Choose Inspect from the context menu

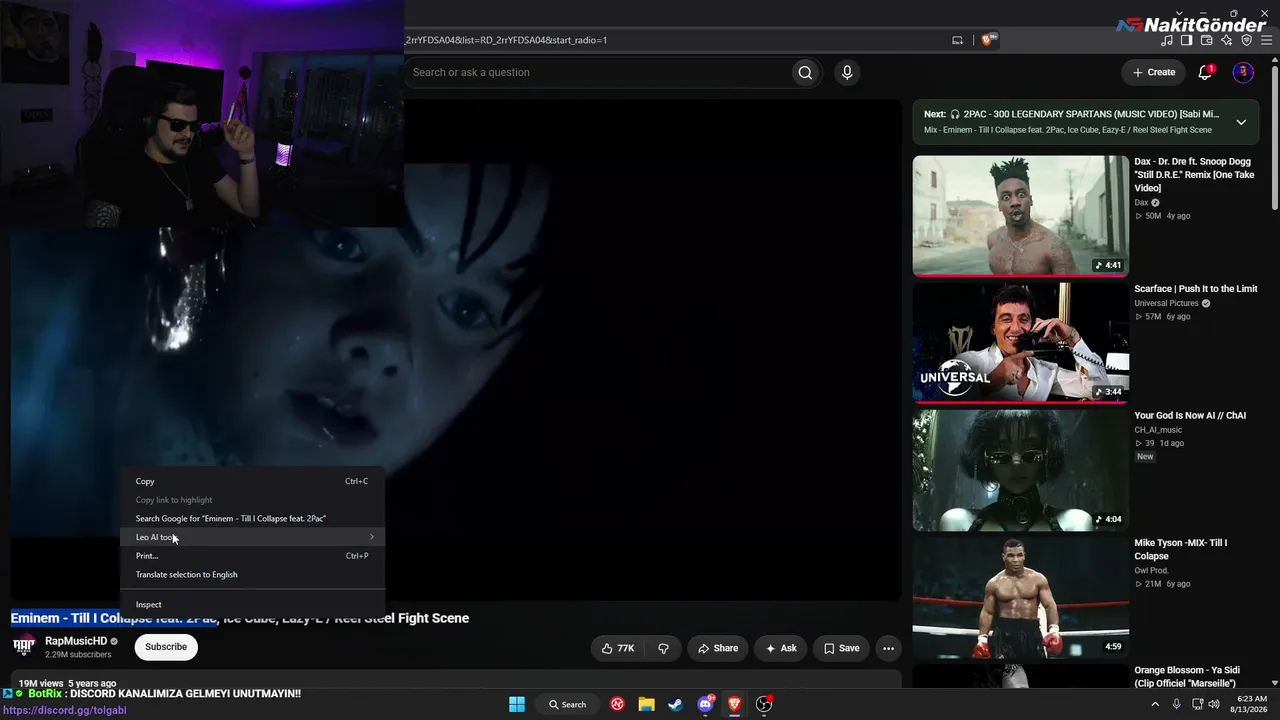click(252, 604)
